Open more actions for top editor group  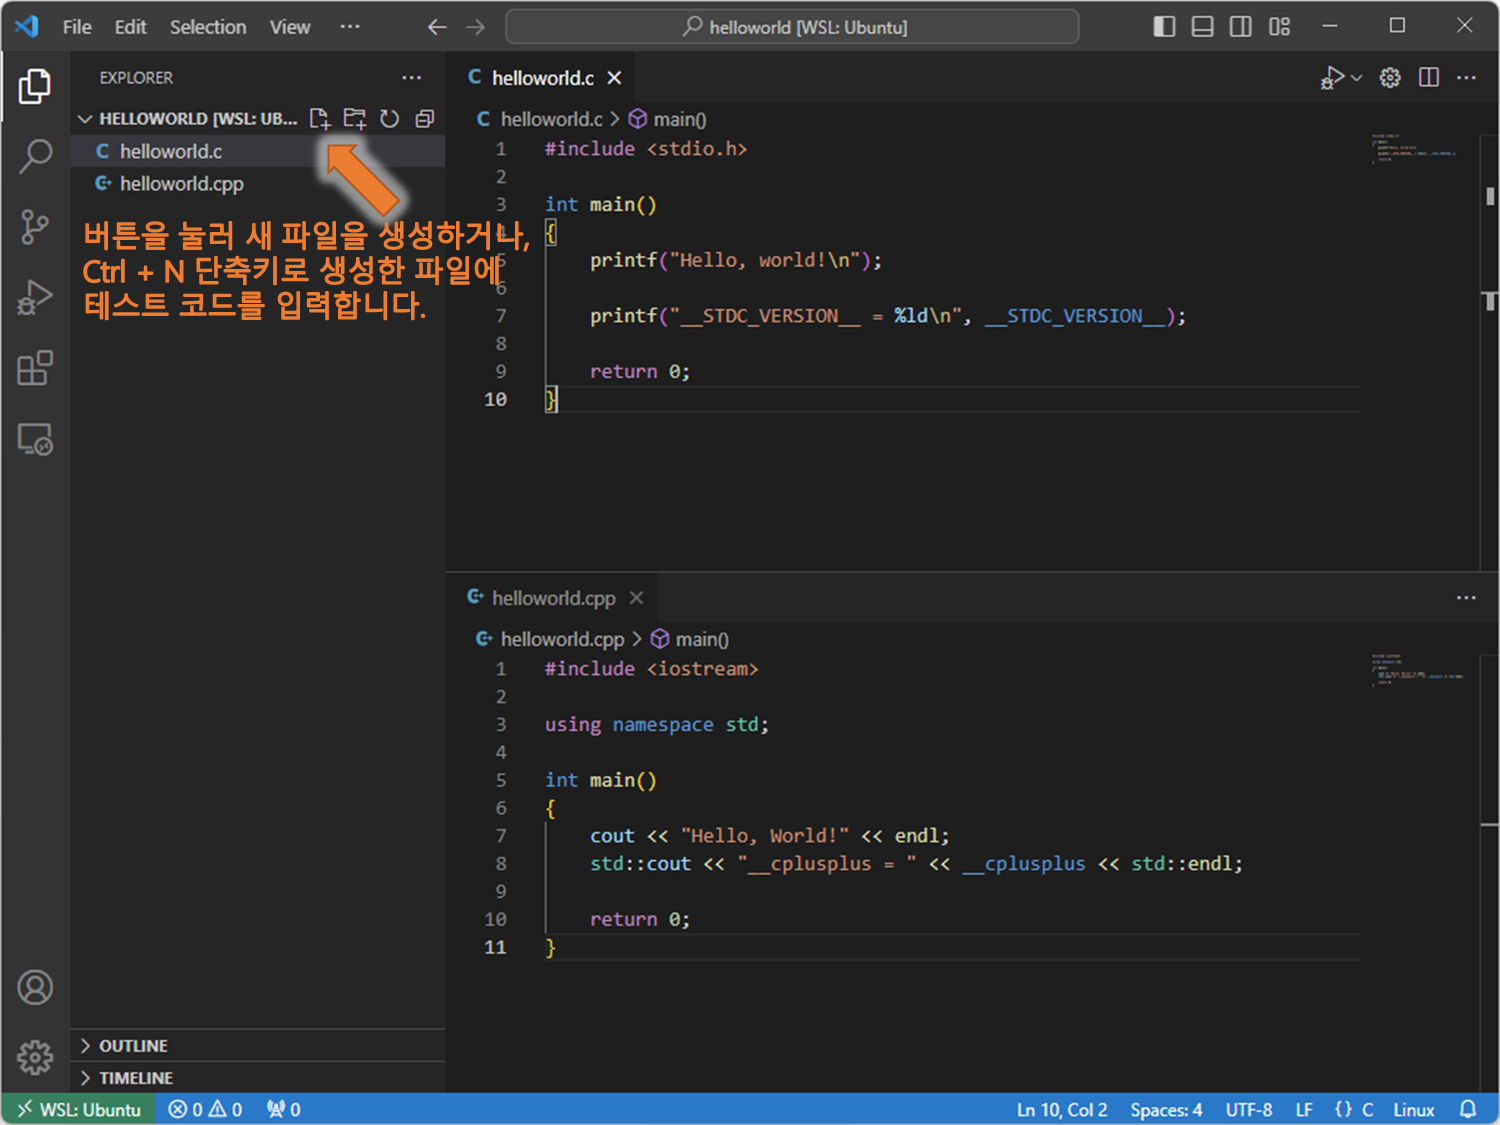[1467, 78]
